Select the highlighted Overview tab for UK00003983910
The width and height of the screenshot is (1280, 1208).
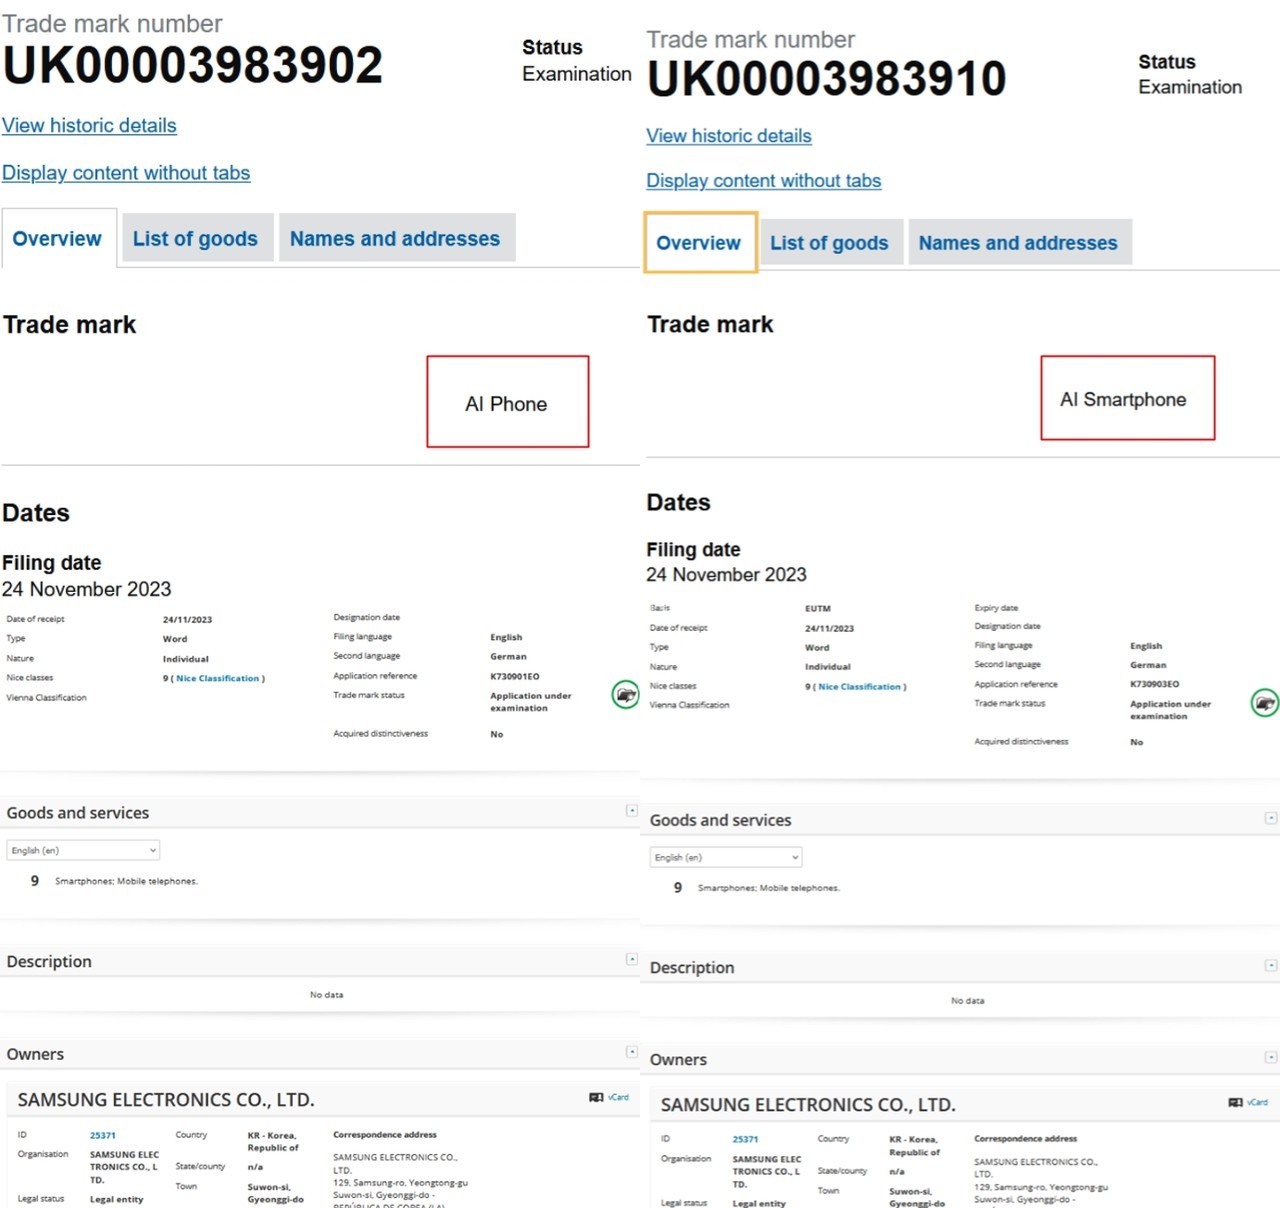tap(699, 243)
